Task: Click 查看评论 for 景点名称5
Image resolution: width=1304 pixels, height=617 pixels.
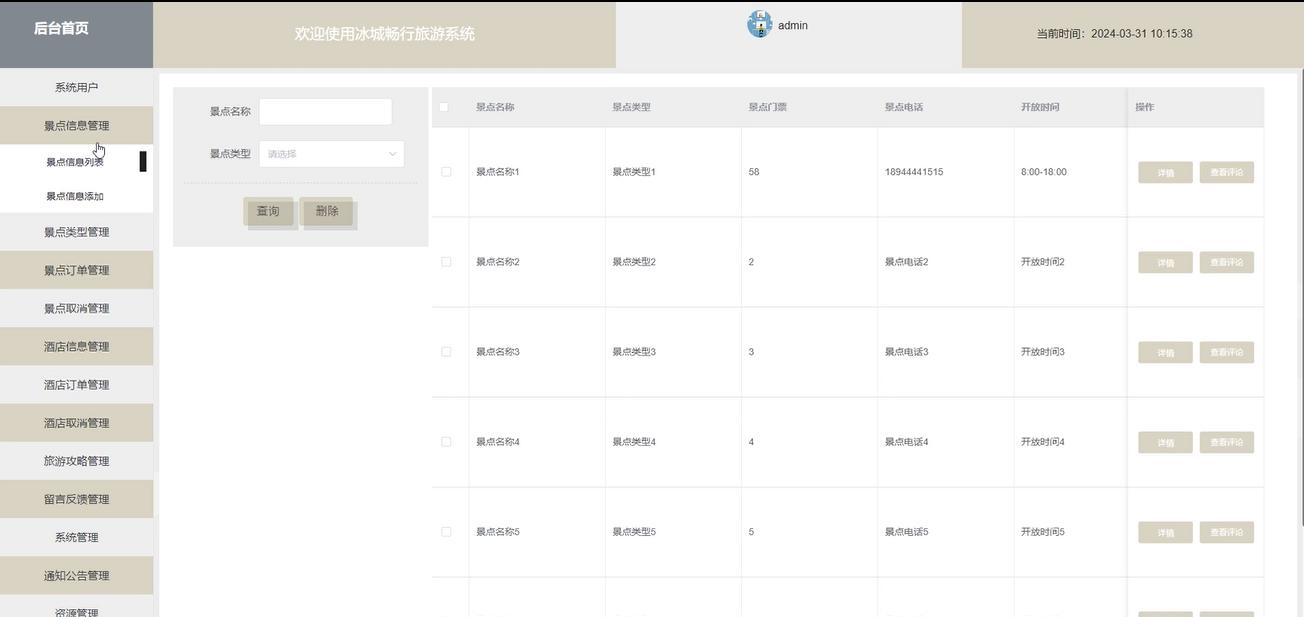Action: (1227, 532)
